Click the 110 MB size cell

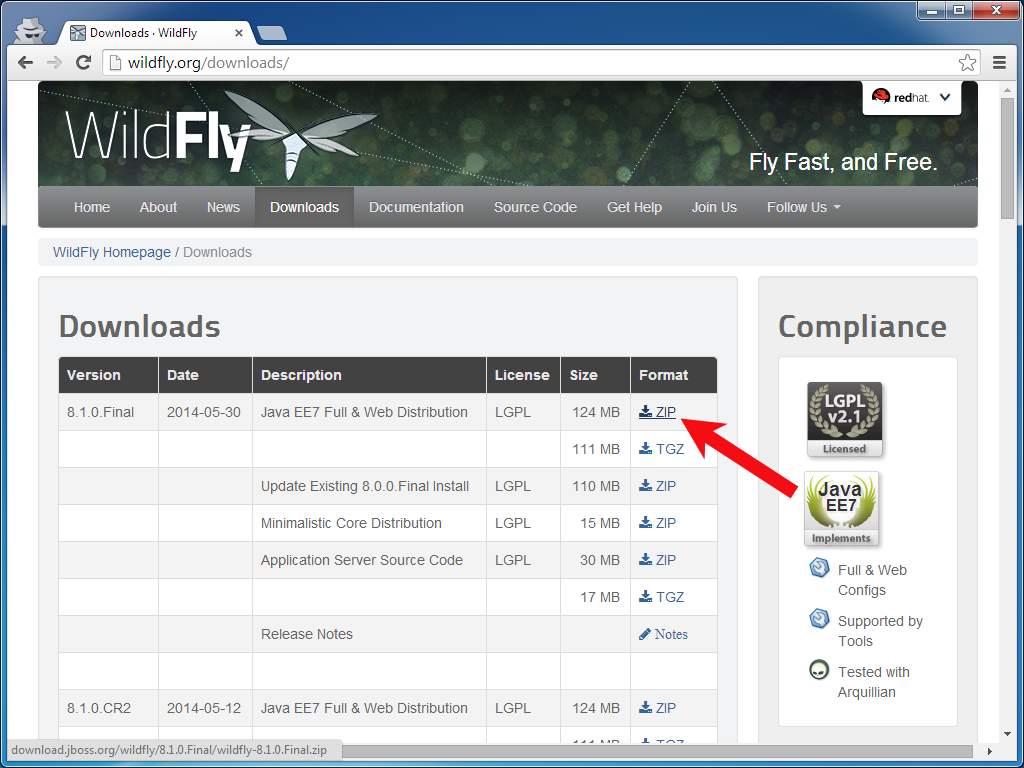(596, 486)
